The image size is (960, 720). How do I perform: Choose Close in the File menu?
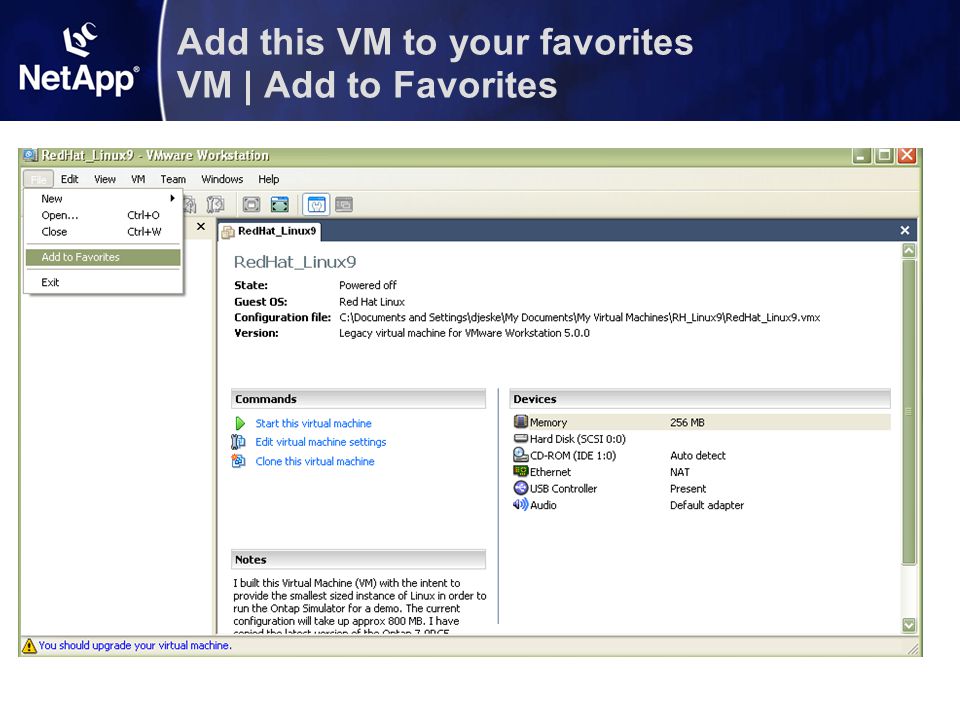[103, 231]
